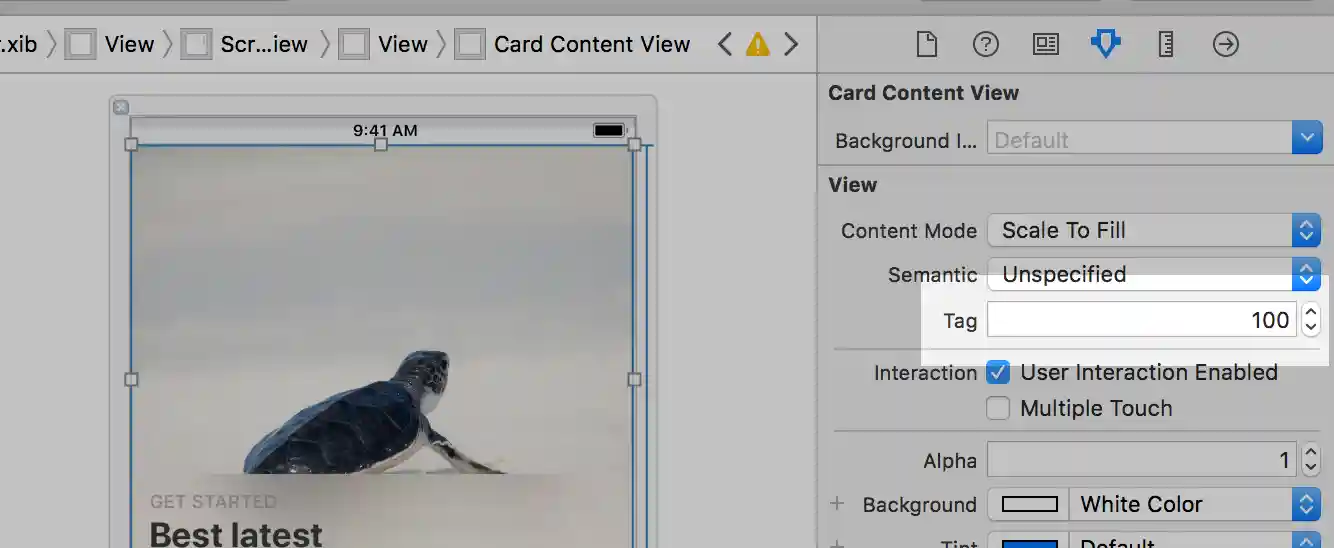The image size is (1334, 548).
Task: Click the right-middle selection handle
Action: click(634, 379)
